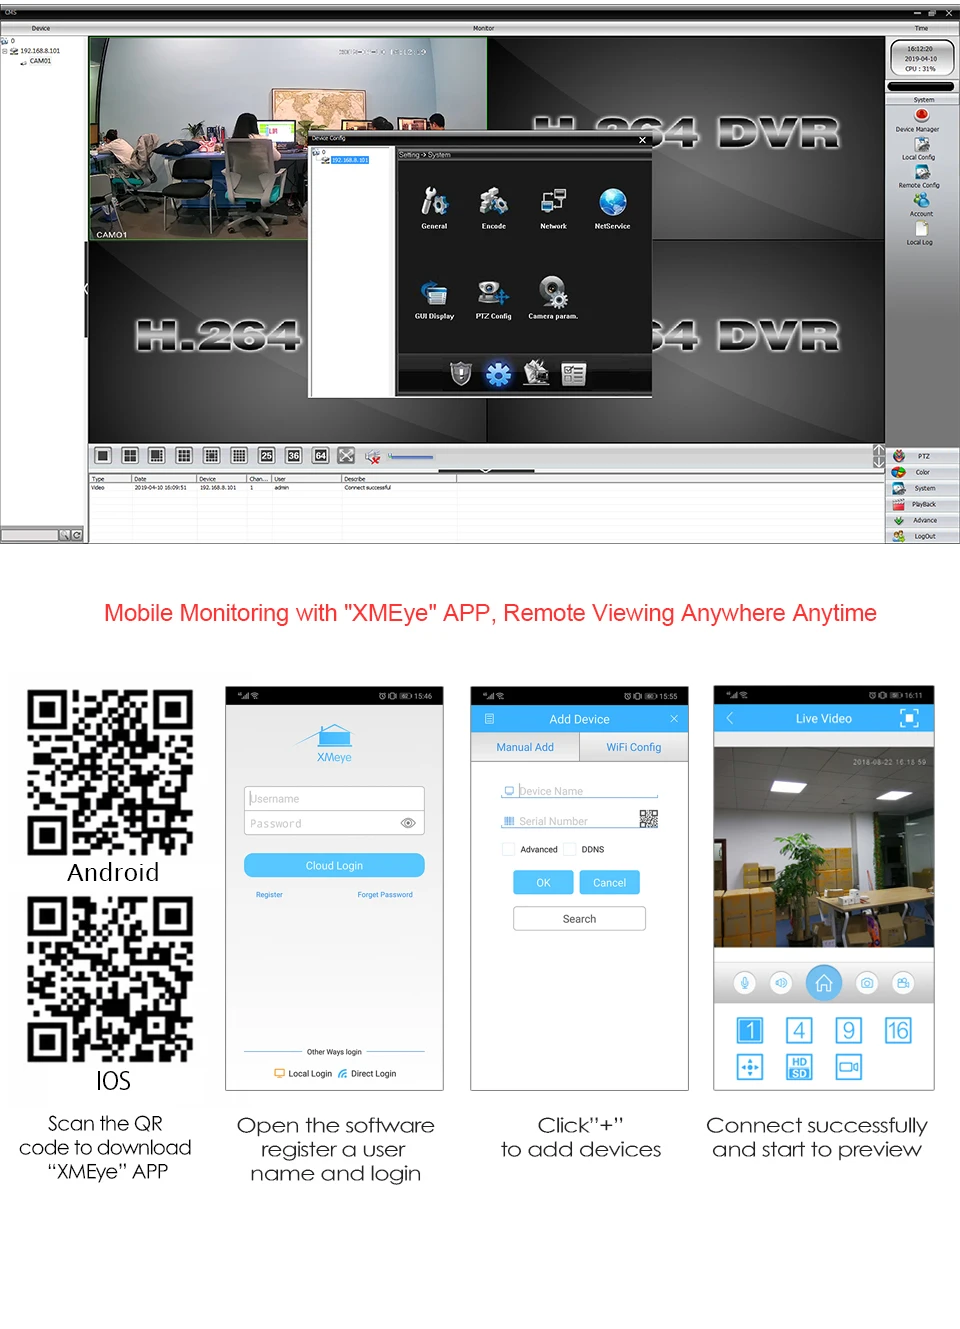Click the Cancel button in Add Device
960x1329 pixels.
point(609,883)
